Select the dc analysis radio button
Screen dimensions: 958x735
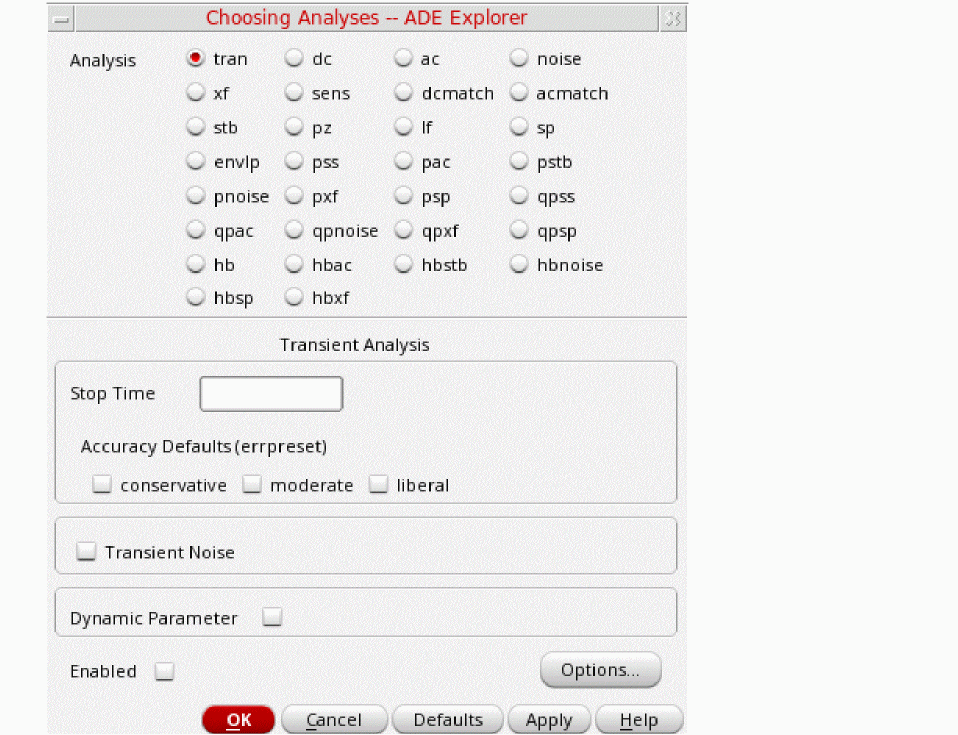(294, 59)
